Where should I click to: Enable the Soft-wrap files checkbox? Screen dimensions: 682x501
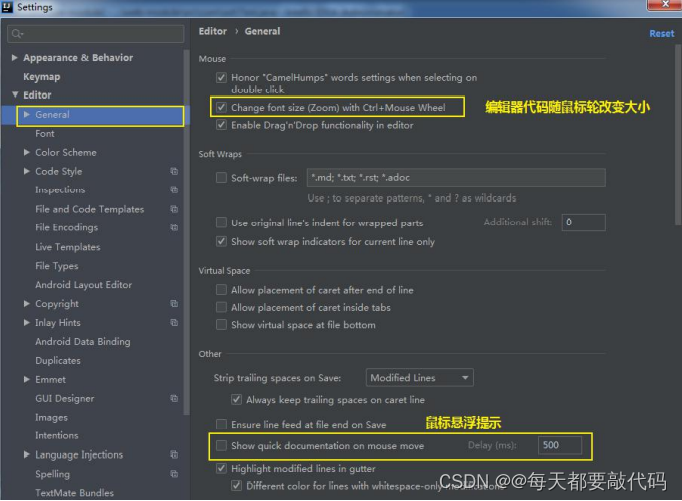[x=221, y=177]
